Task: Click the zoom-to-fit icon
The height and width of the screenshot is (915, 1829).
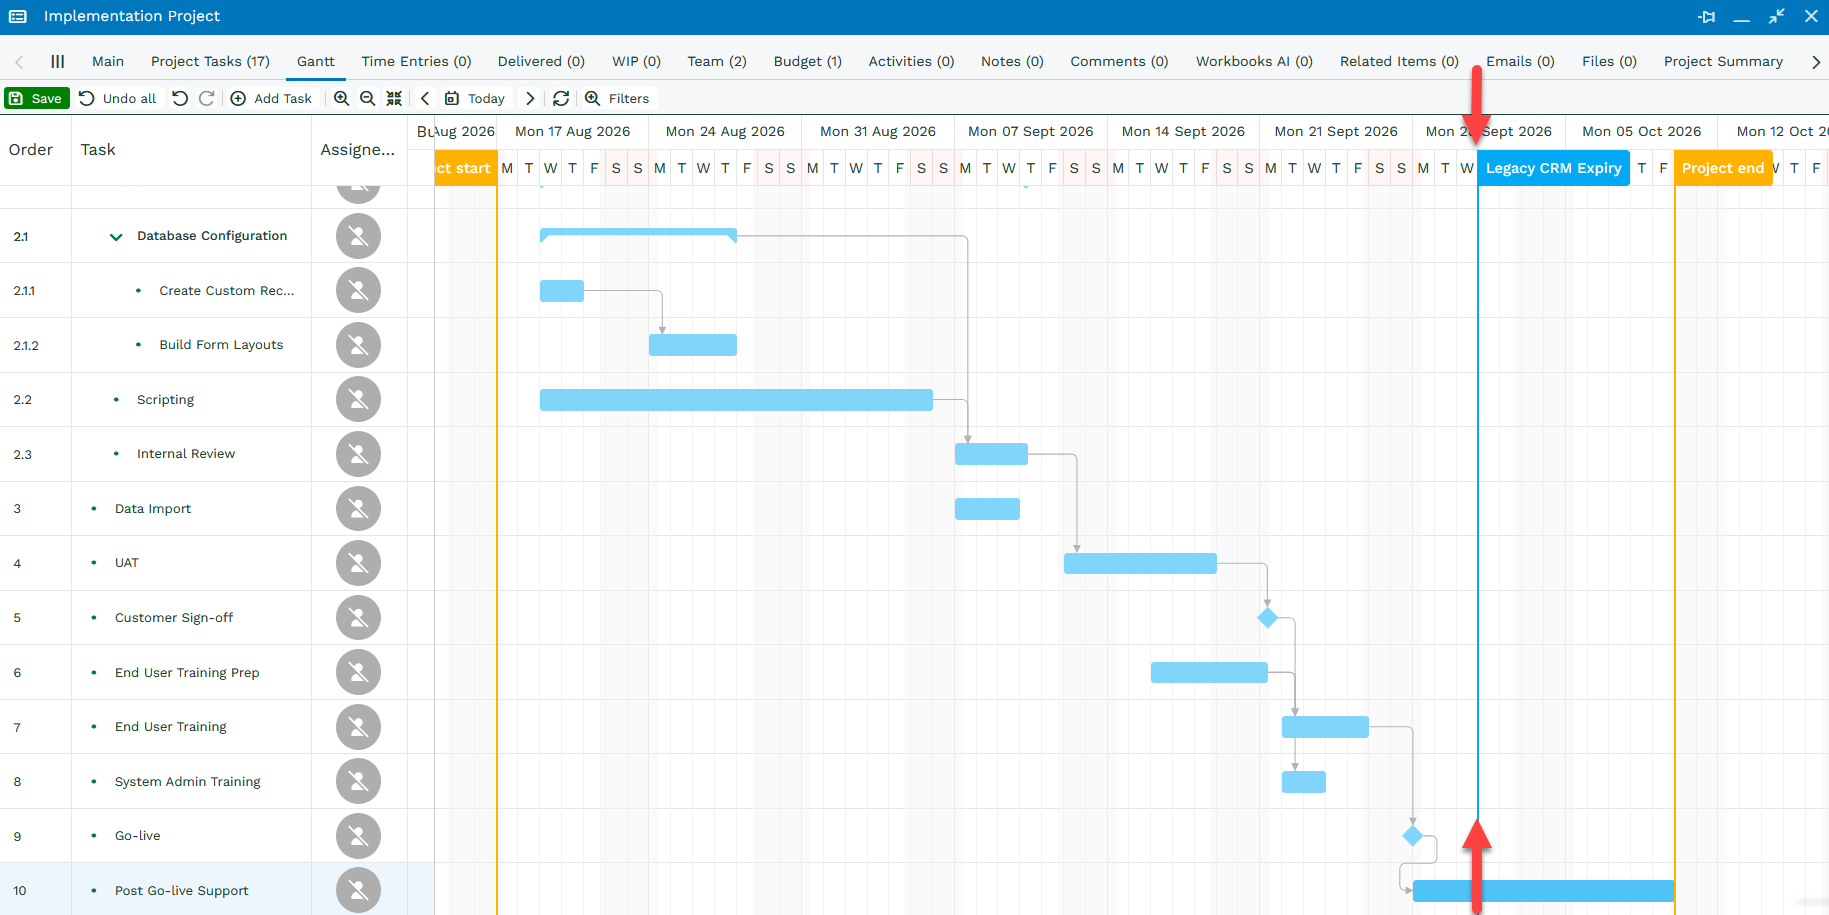Action: coord(394,98)
